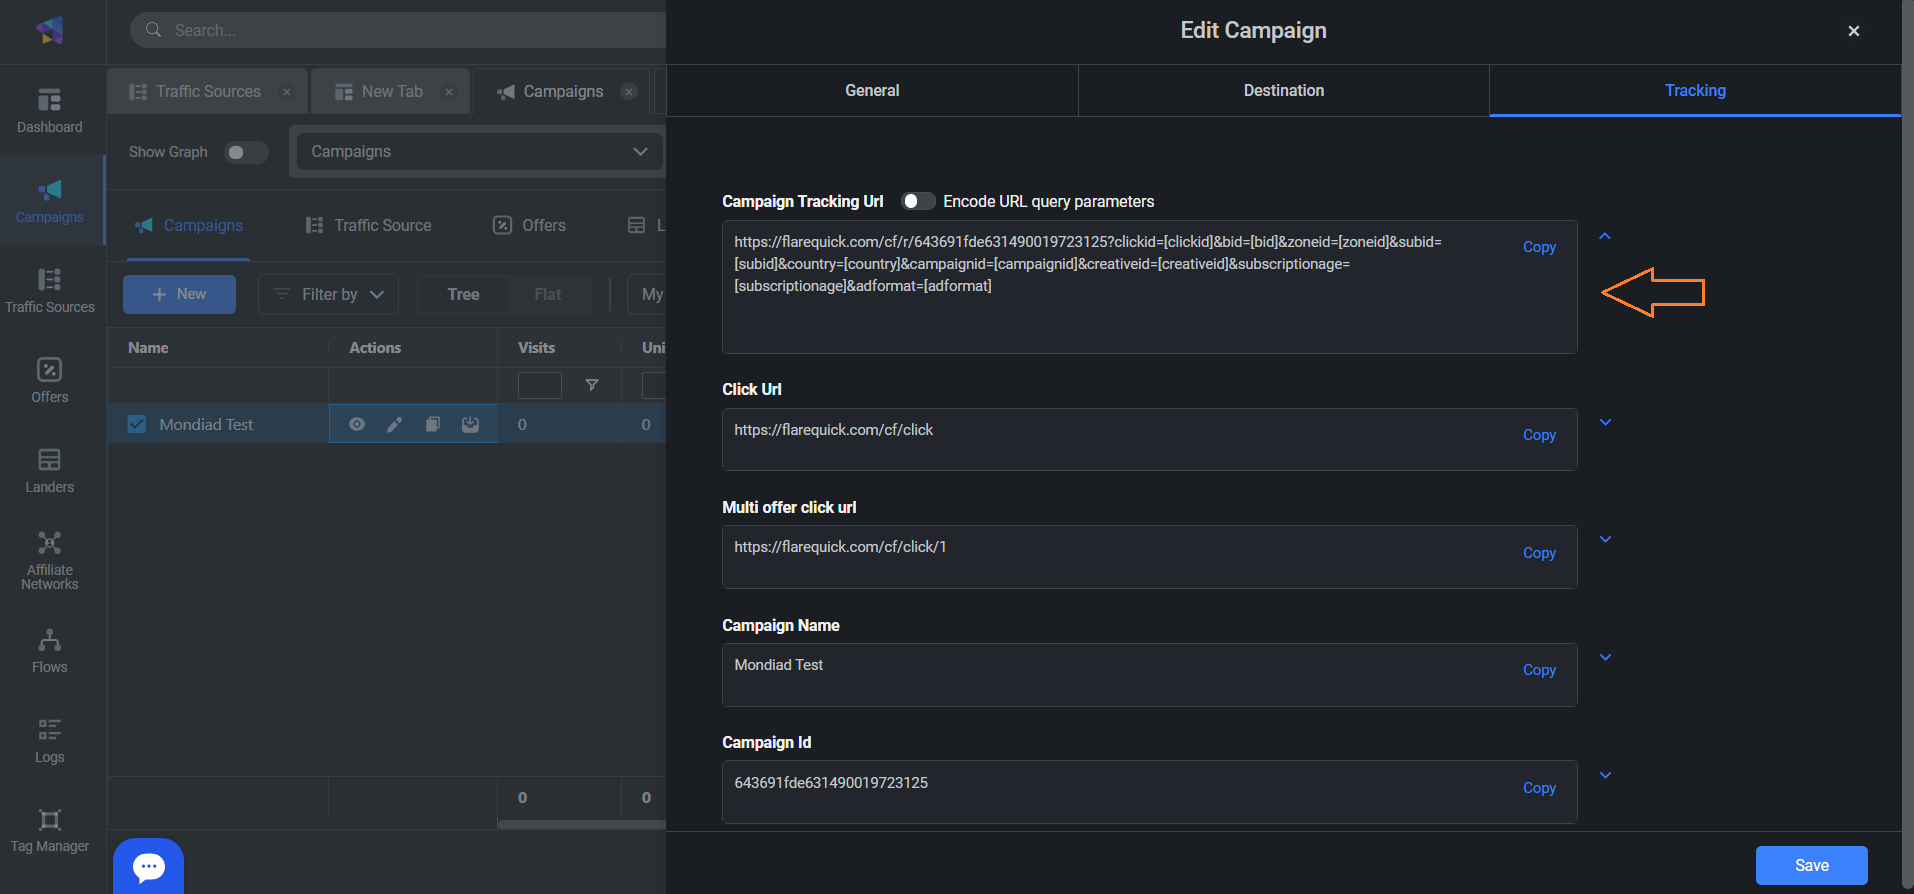Viewport: 1914px width, 894px height.
Task: Collapse the Campaign Tracking Url section chevron
Action: point(1605,237)
